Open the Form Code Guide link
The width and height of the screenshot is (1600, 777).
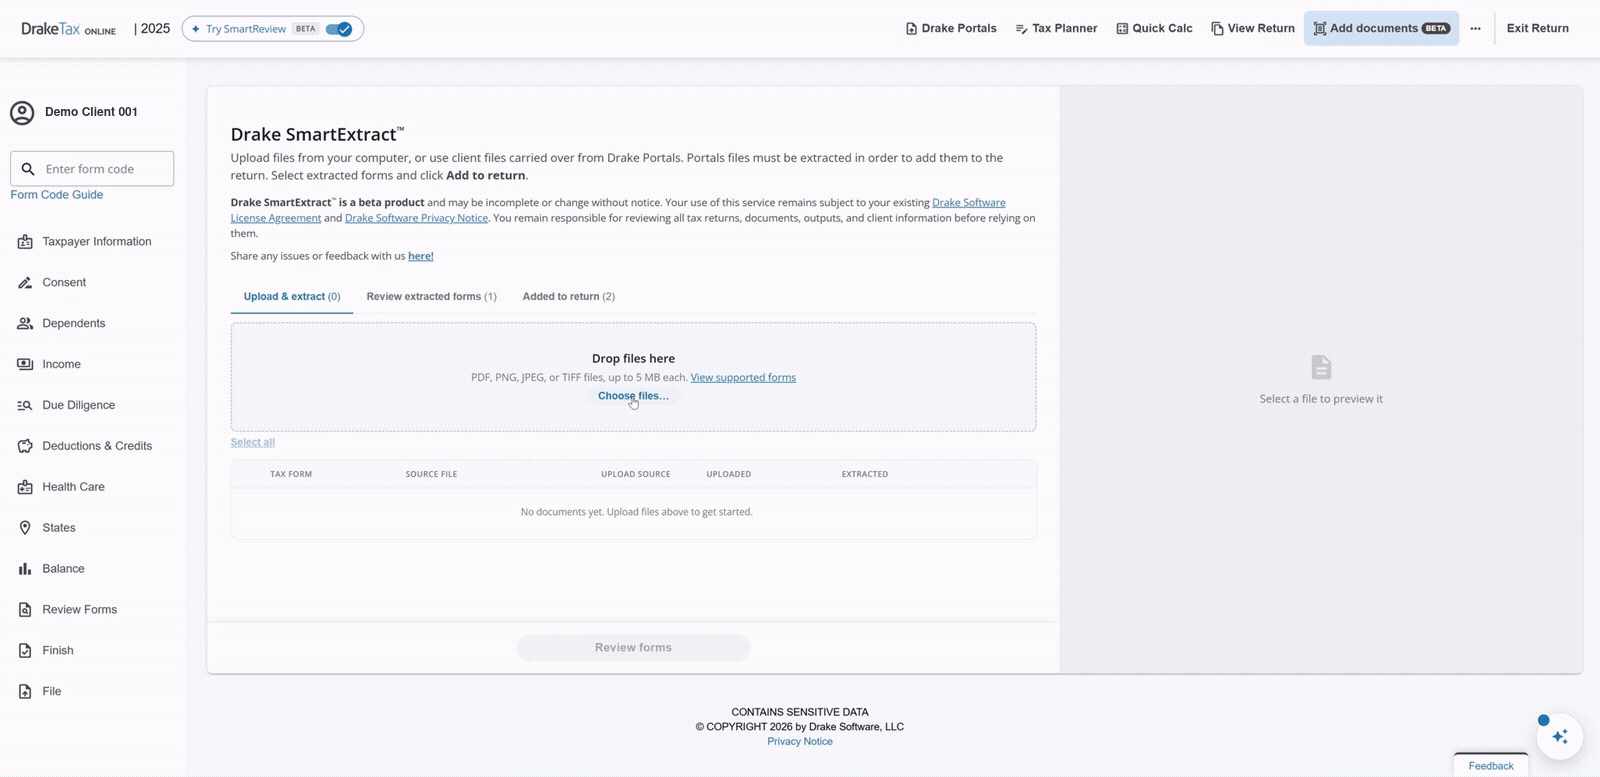pyautogui.click(x=56, y=195)
